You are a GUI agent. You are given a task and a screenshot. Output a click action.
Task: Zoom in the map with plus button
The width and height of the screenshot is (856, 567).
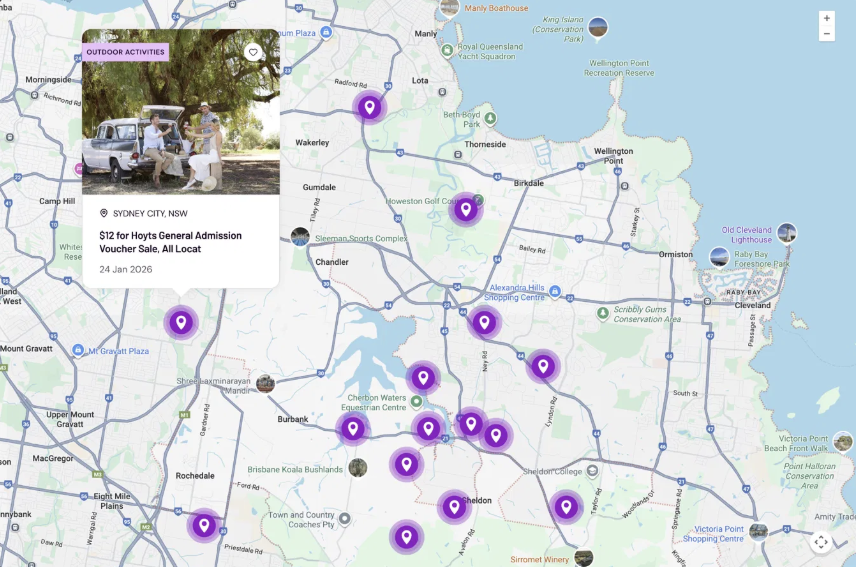[827, 18]
